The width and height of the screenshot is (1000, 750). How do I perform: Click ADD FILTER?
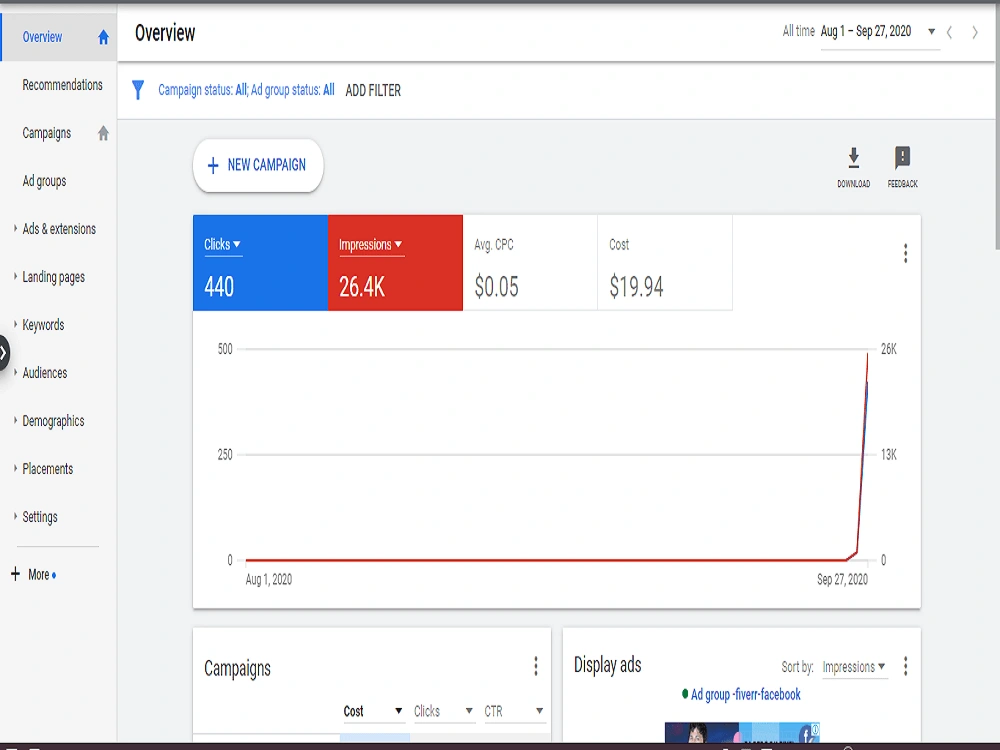[x=373, y=91]
